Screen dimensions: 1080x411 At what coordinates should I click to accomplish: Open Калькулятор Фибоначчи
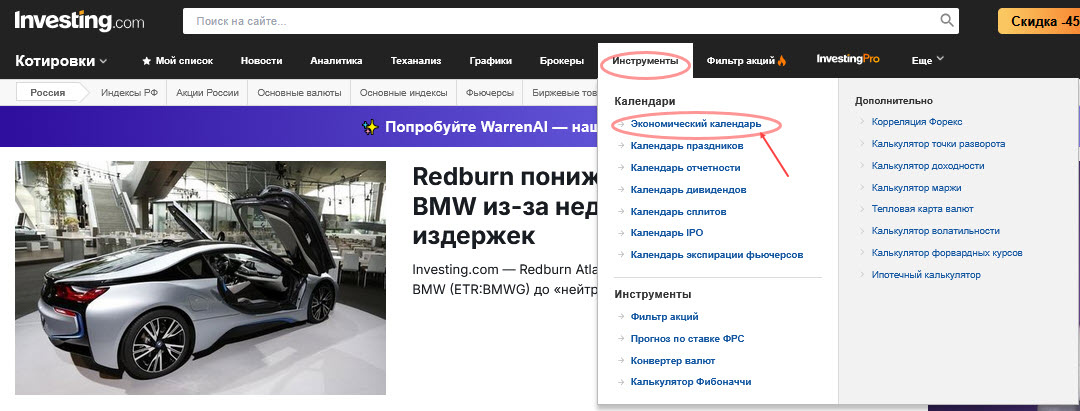tap(691, 381)
